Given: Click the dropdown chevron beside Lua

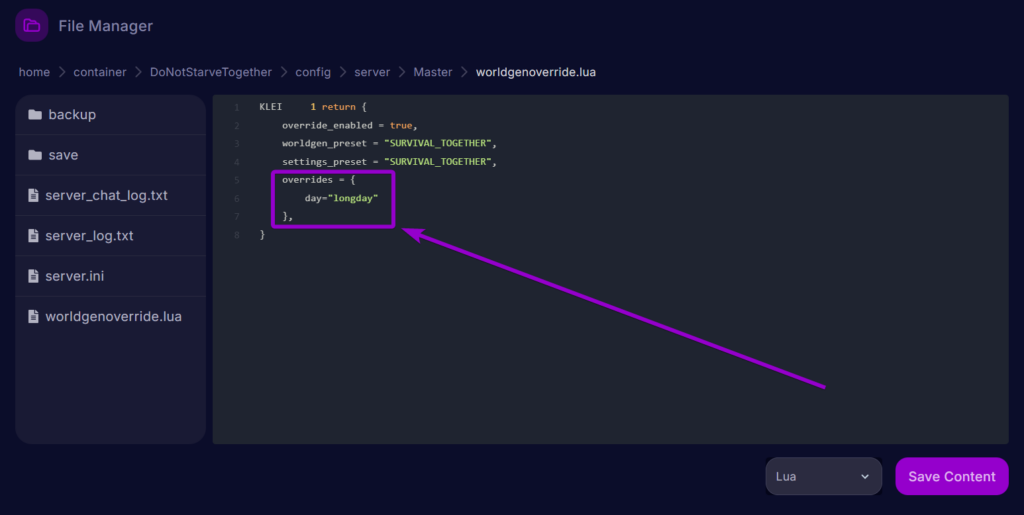Looking at the screenshot, I should coord(865,477).
